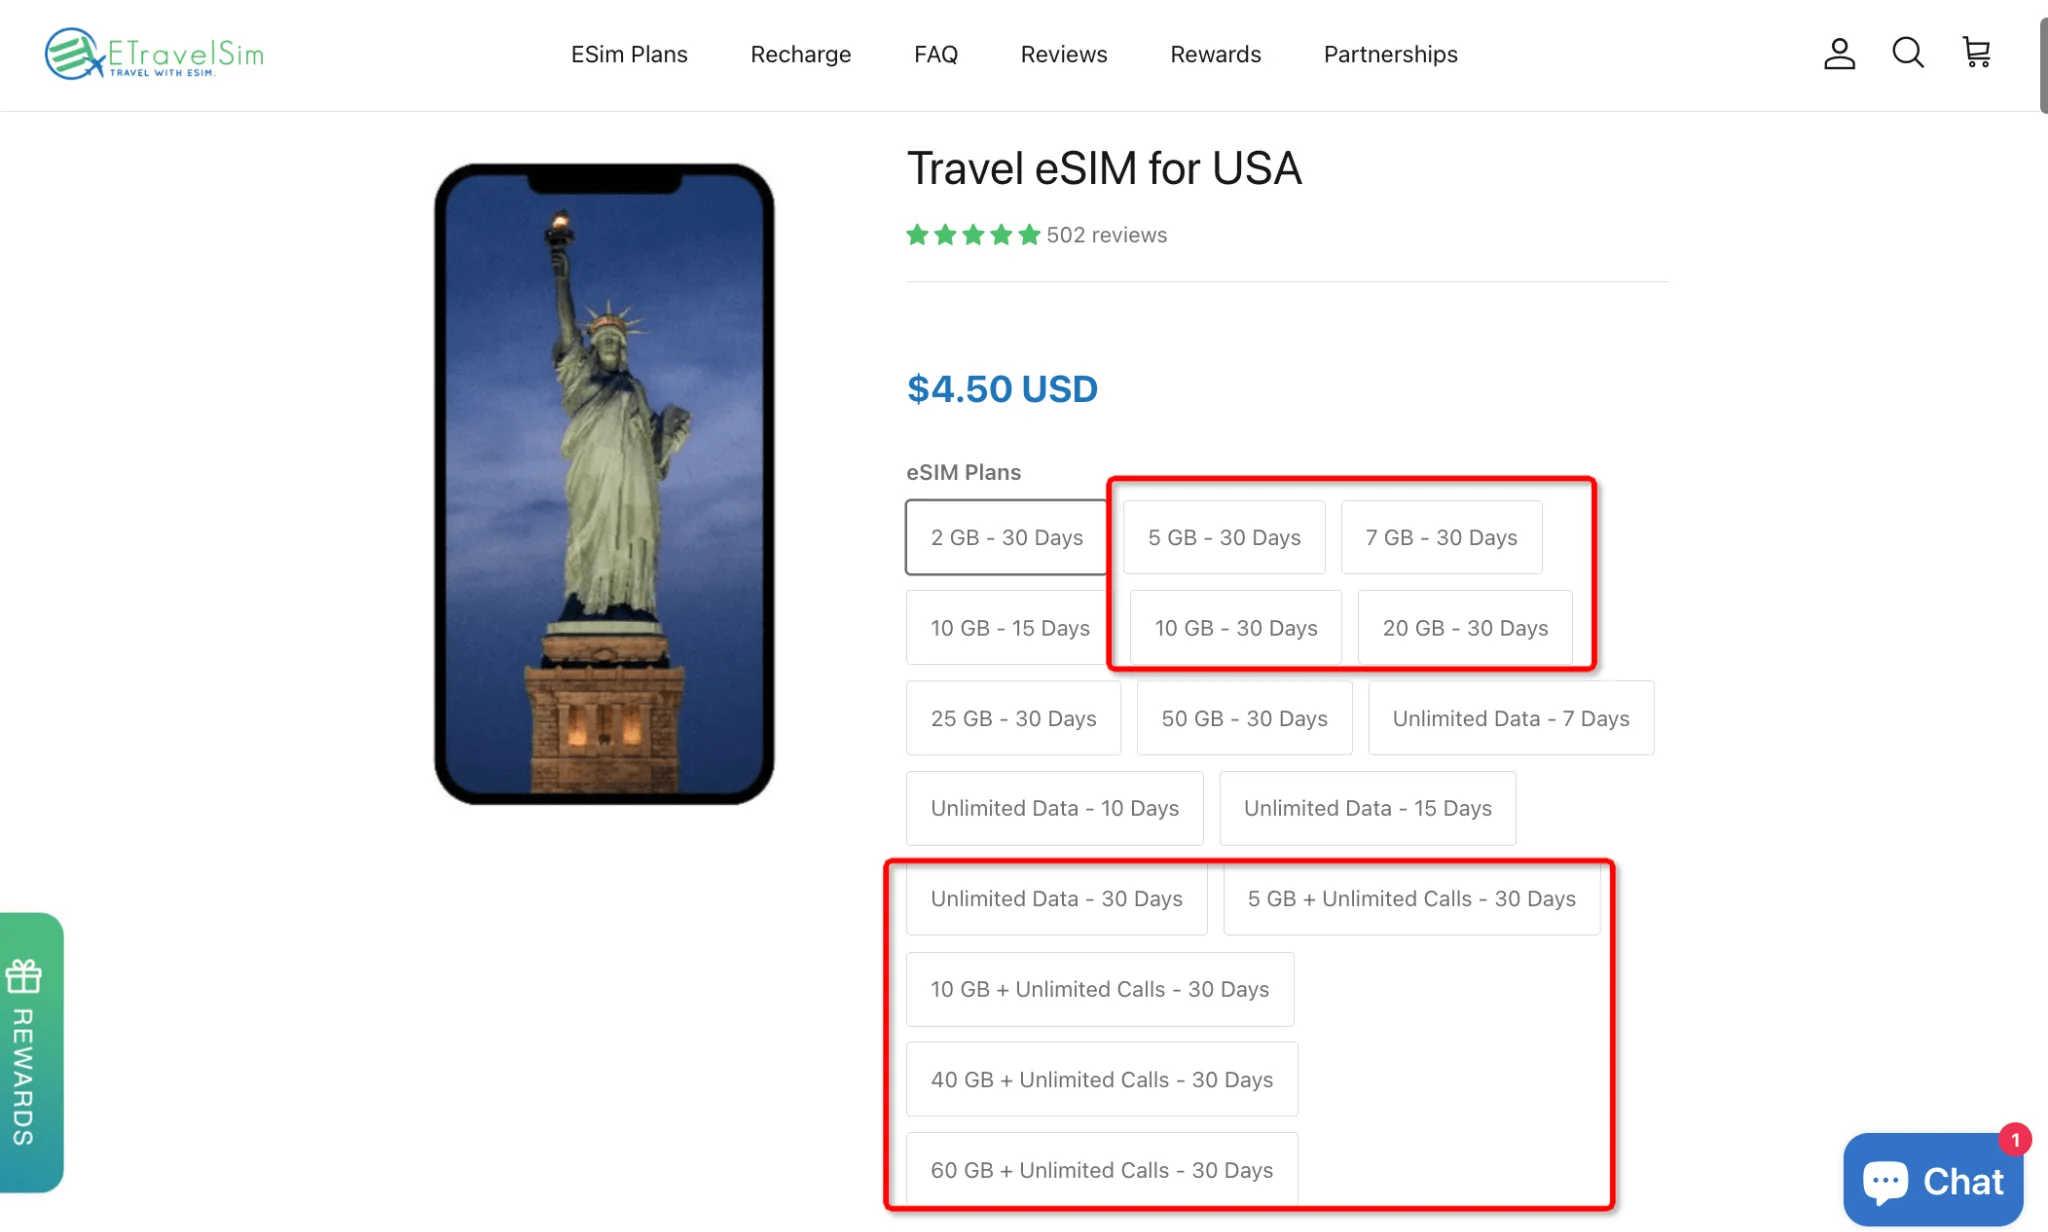
Task: Click the shopping cart icon
Action: pyautogui.click(x=1976, y=54)
